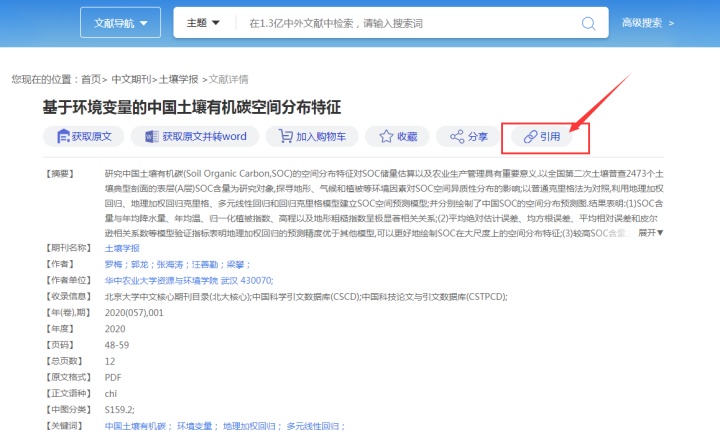Open journal link 土壤学报 in details

click(x=122, y=248)
